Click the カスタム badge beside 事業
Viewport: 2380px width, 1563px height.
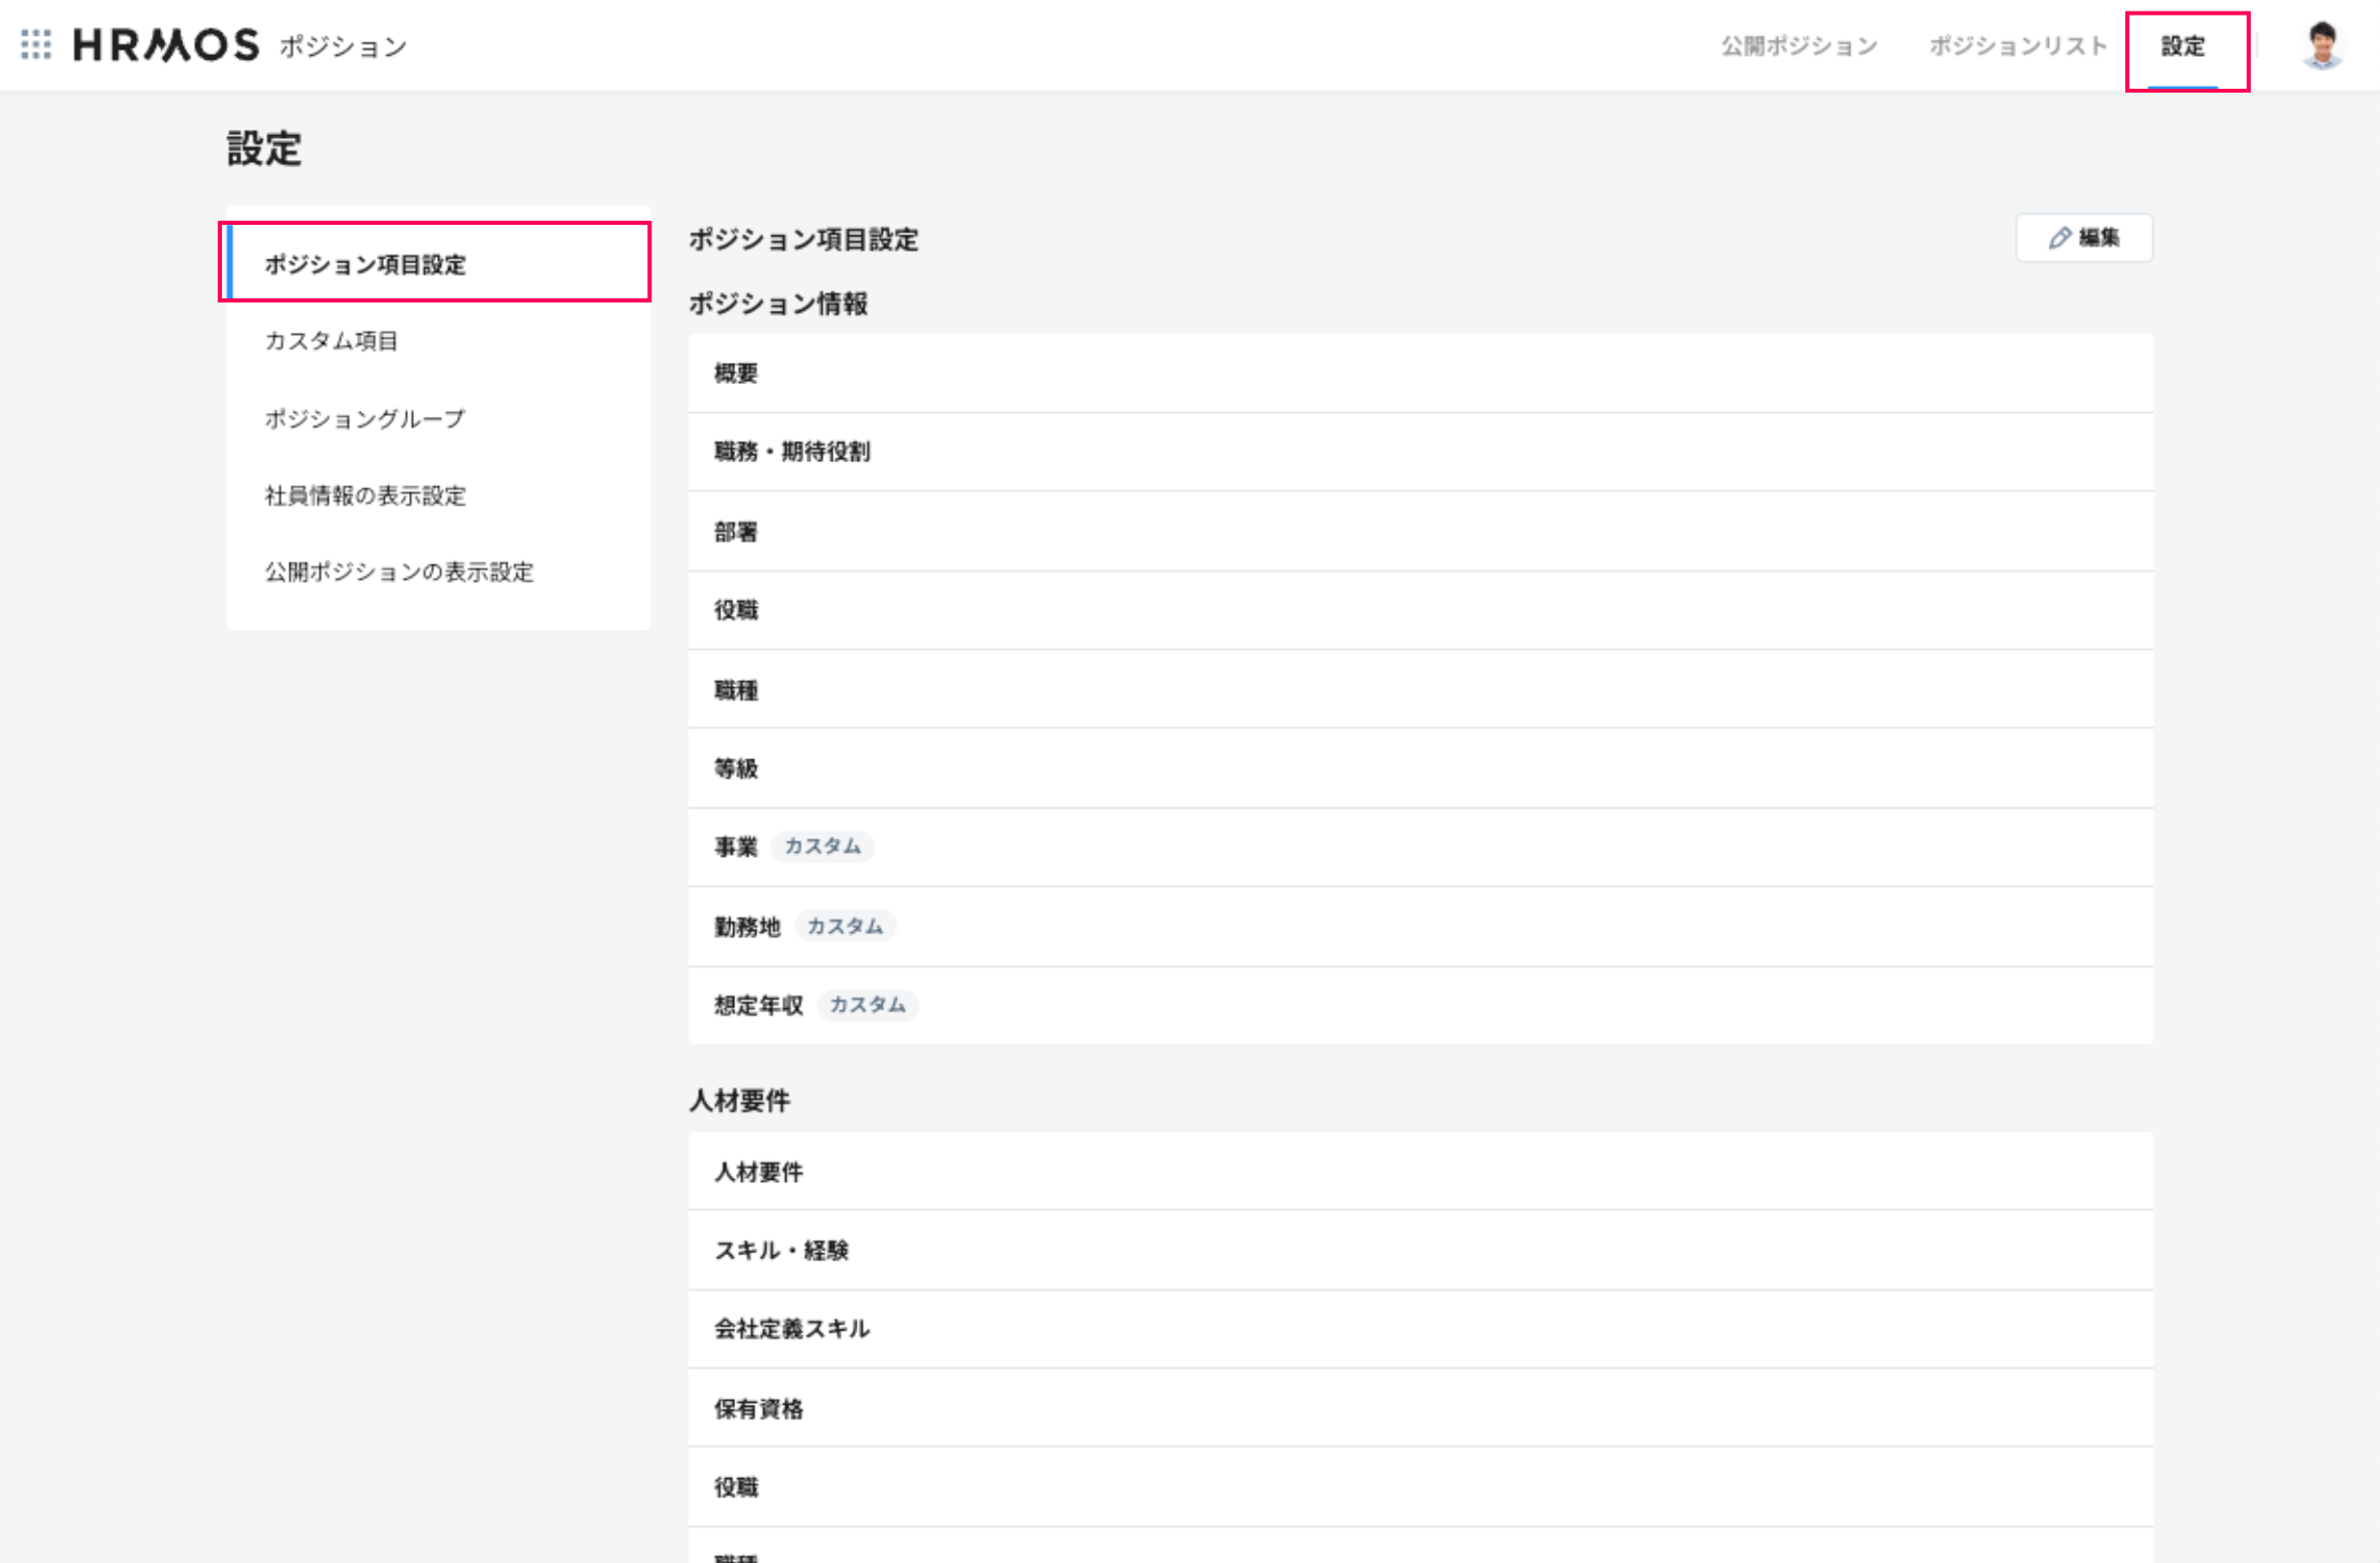[822, 846]
